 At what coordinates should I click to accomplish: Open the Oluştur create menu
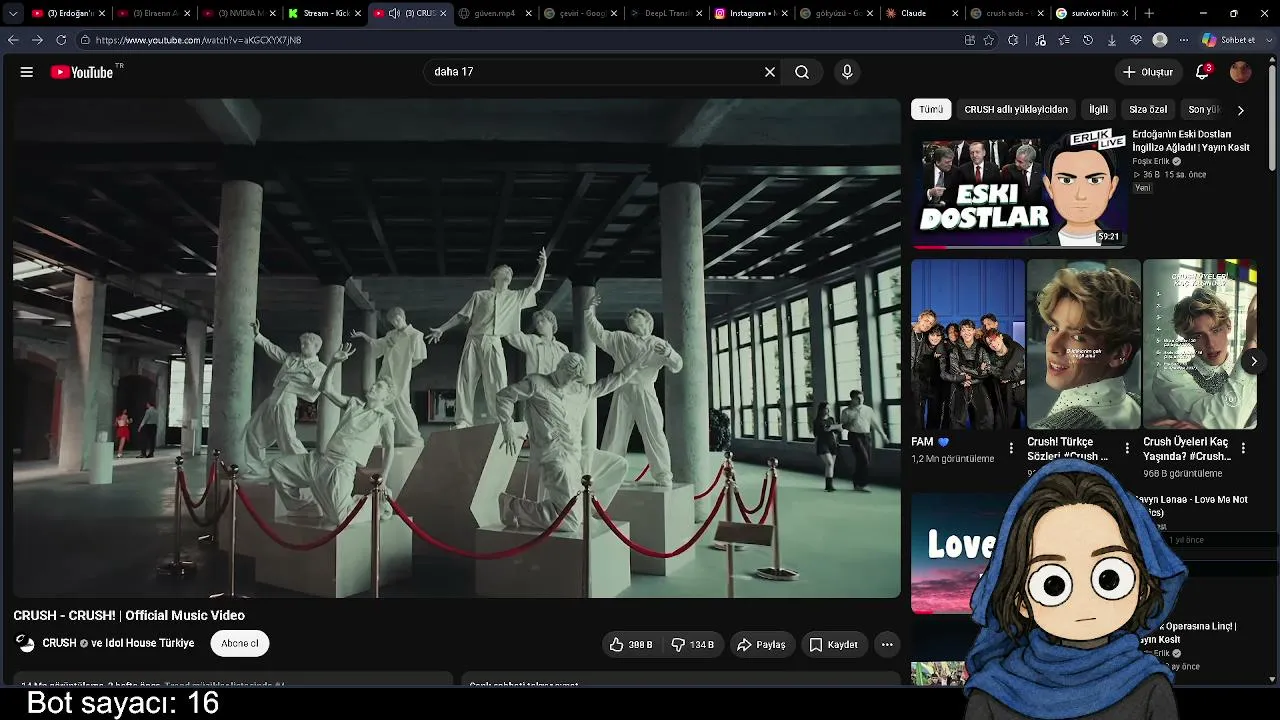tap(1147, 72)
